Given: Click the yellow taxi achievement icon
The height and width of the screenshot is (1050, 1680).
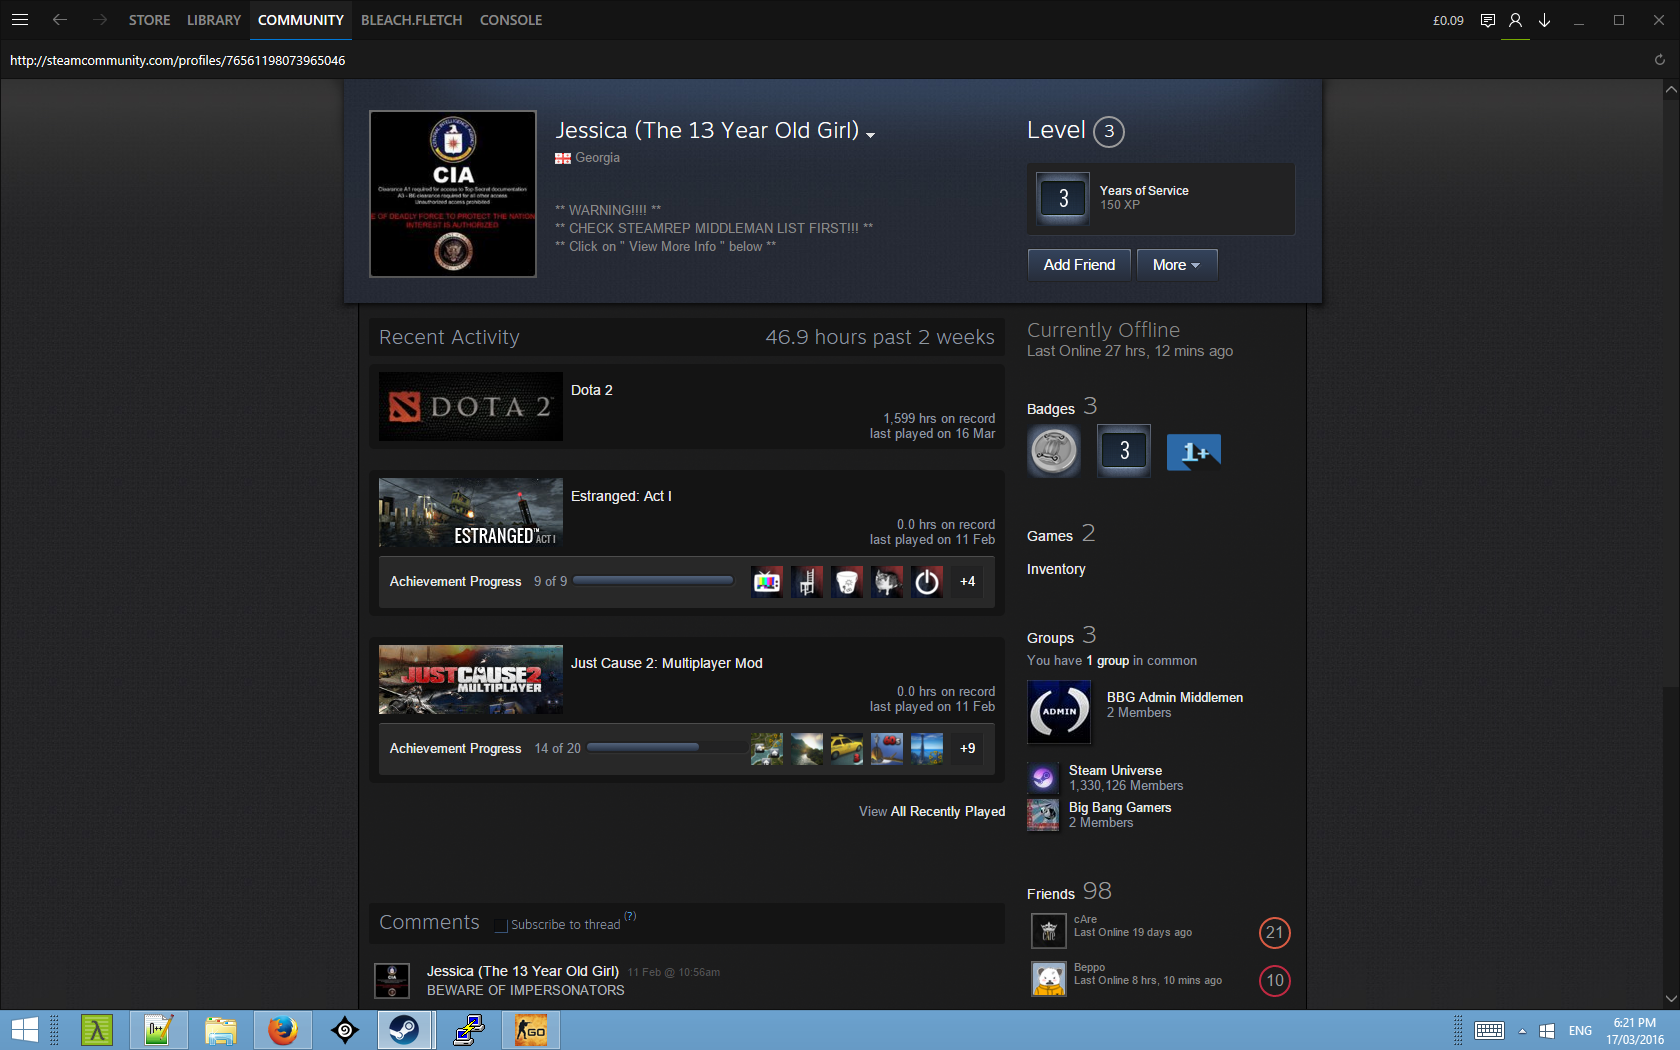Looking at the screenshot, I should pyautogui.click(x=847, y=749).
